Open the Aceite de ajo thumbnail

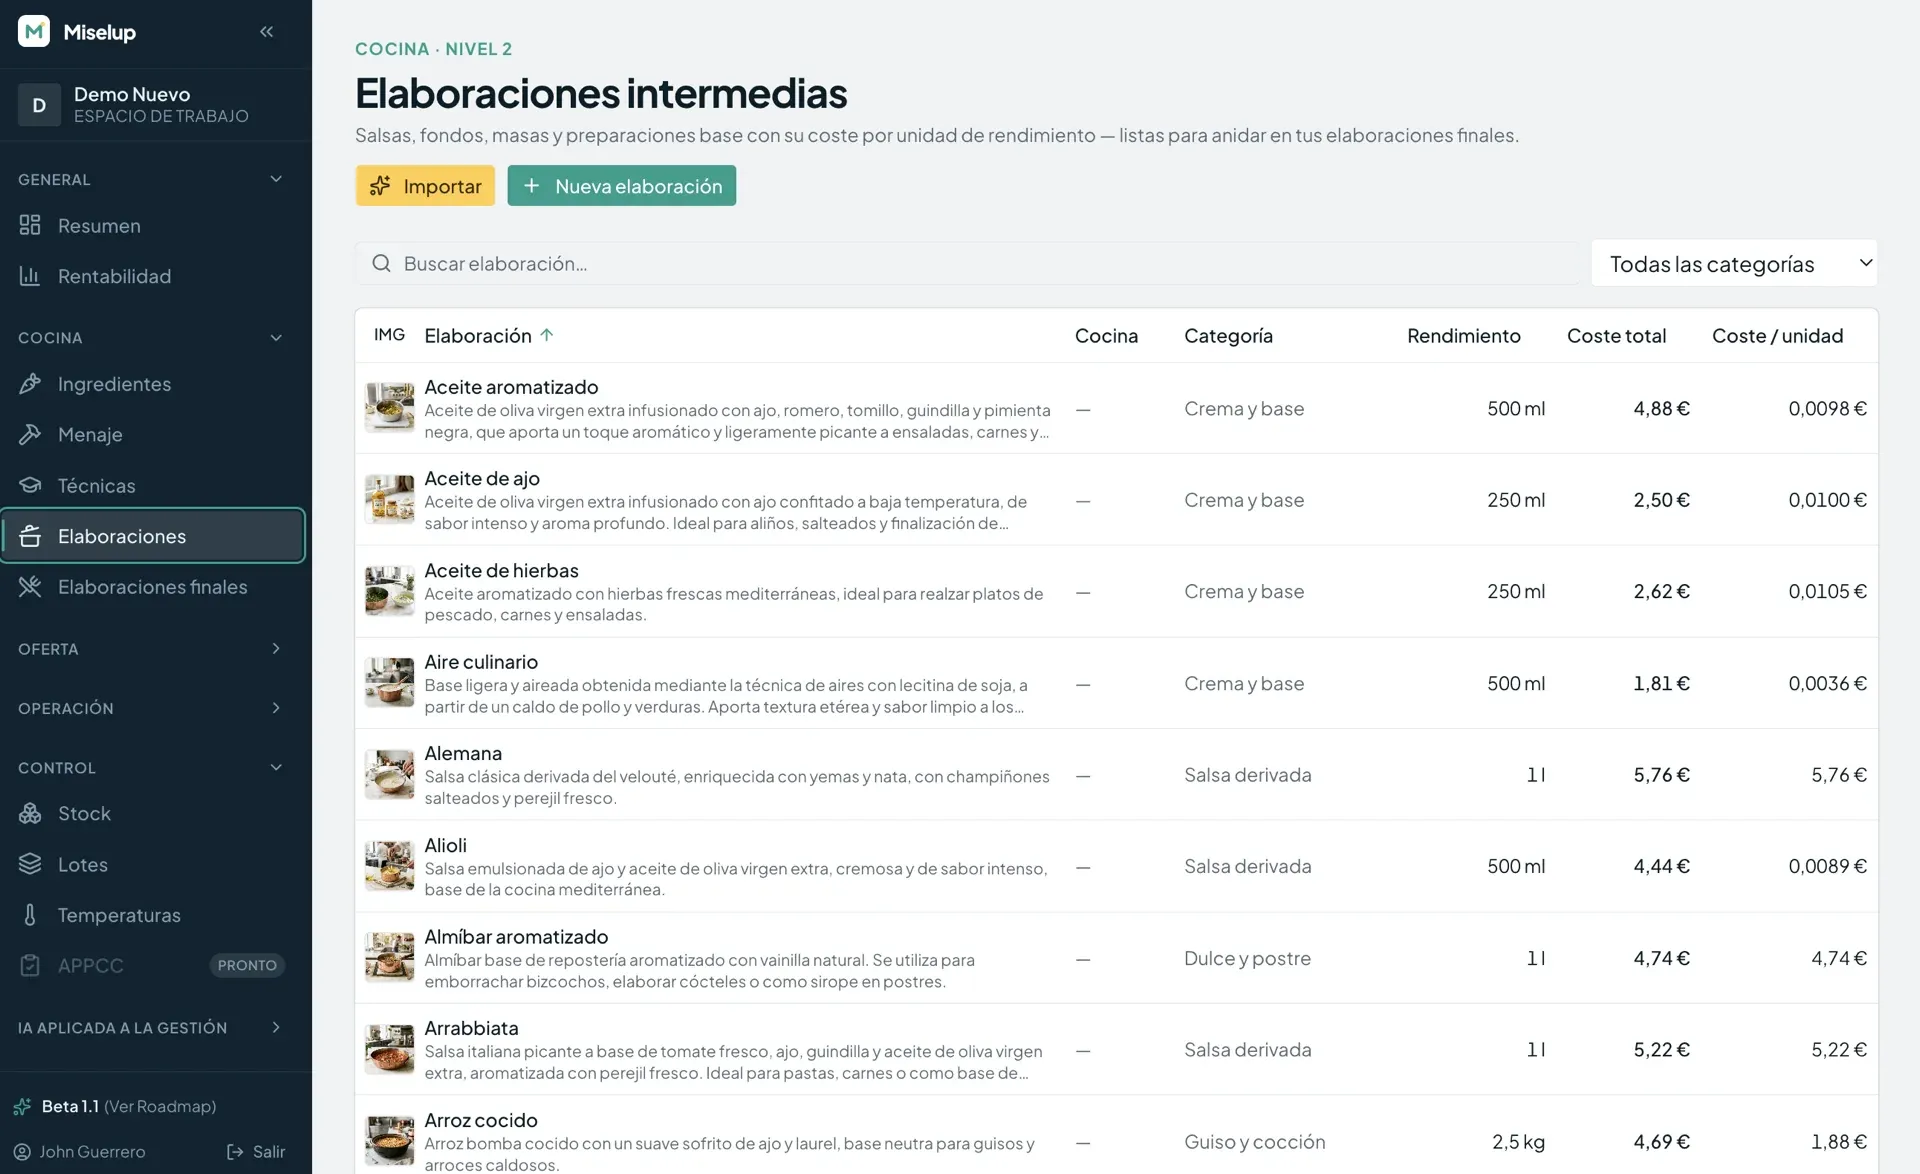(x=389, y=499)
